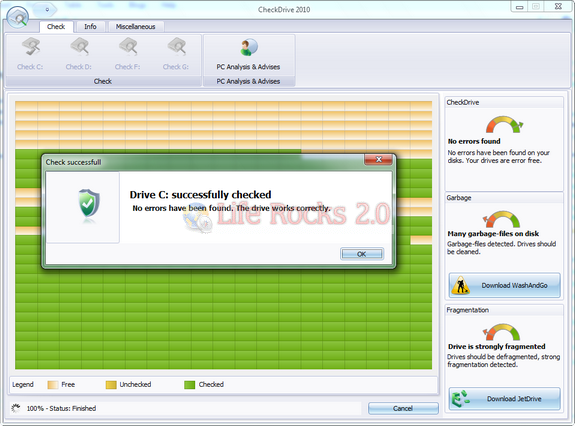Screen dimensions: 575x426
Task: Switch to the Info tab
Action: [90, 26]
